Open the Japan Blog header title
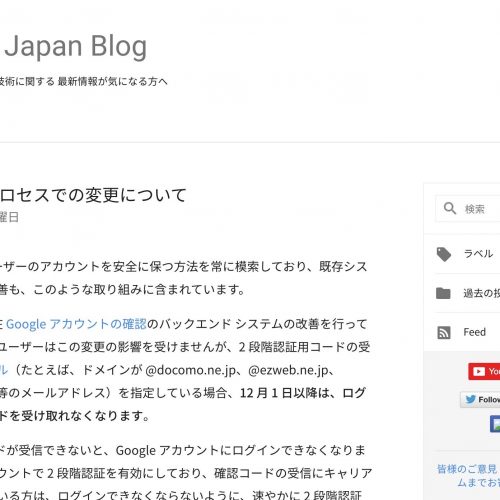Image resolution: width=500 pixels, height=500 pixels. 75,46
